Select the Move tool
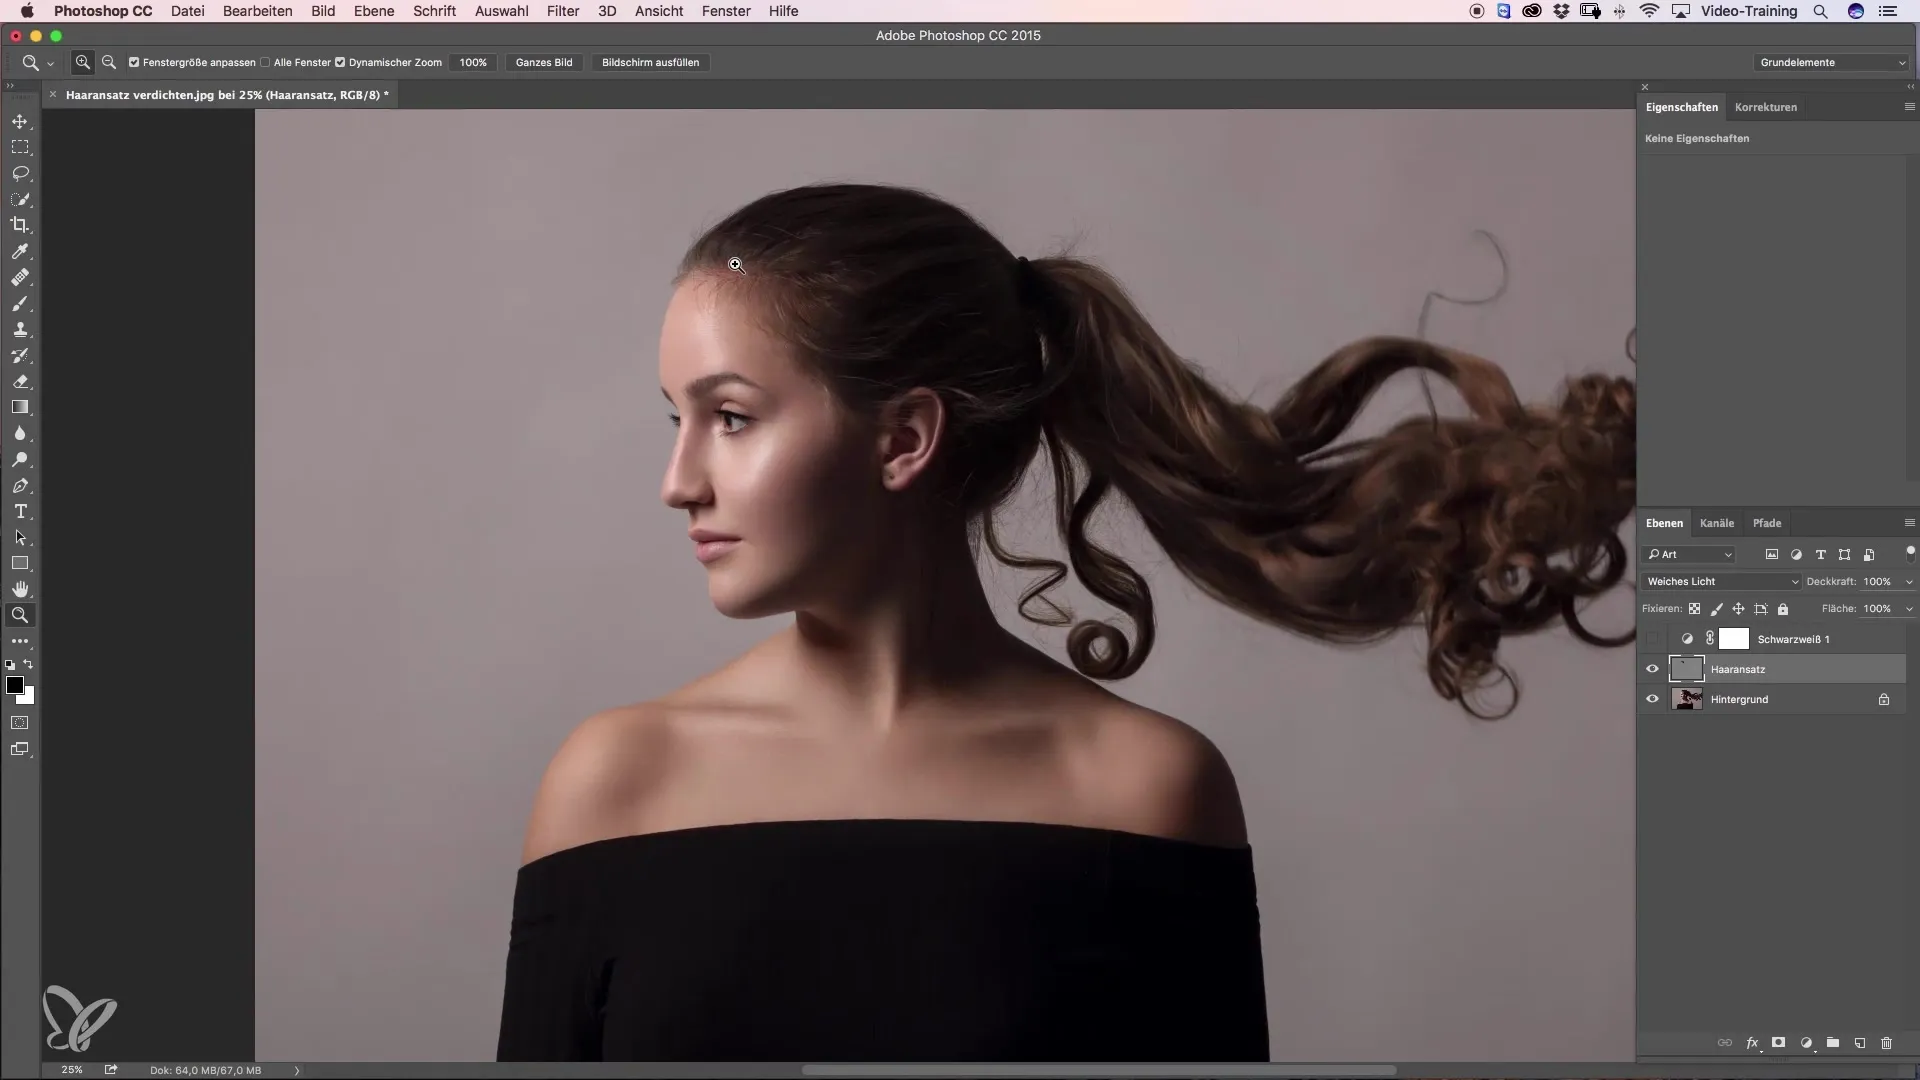 coord(20,121)
